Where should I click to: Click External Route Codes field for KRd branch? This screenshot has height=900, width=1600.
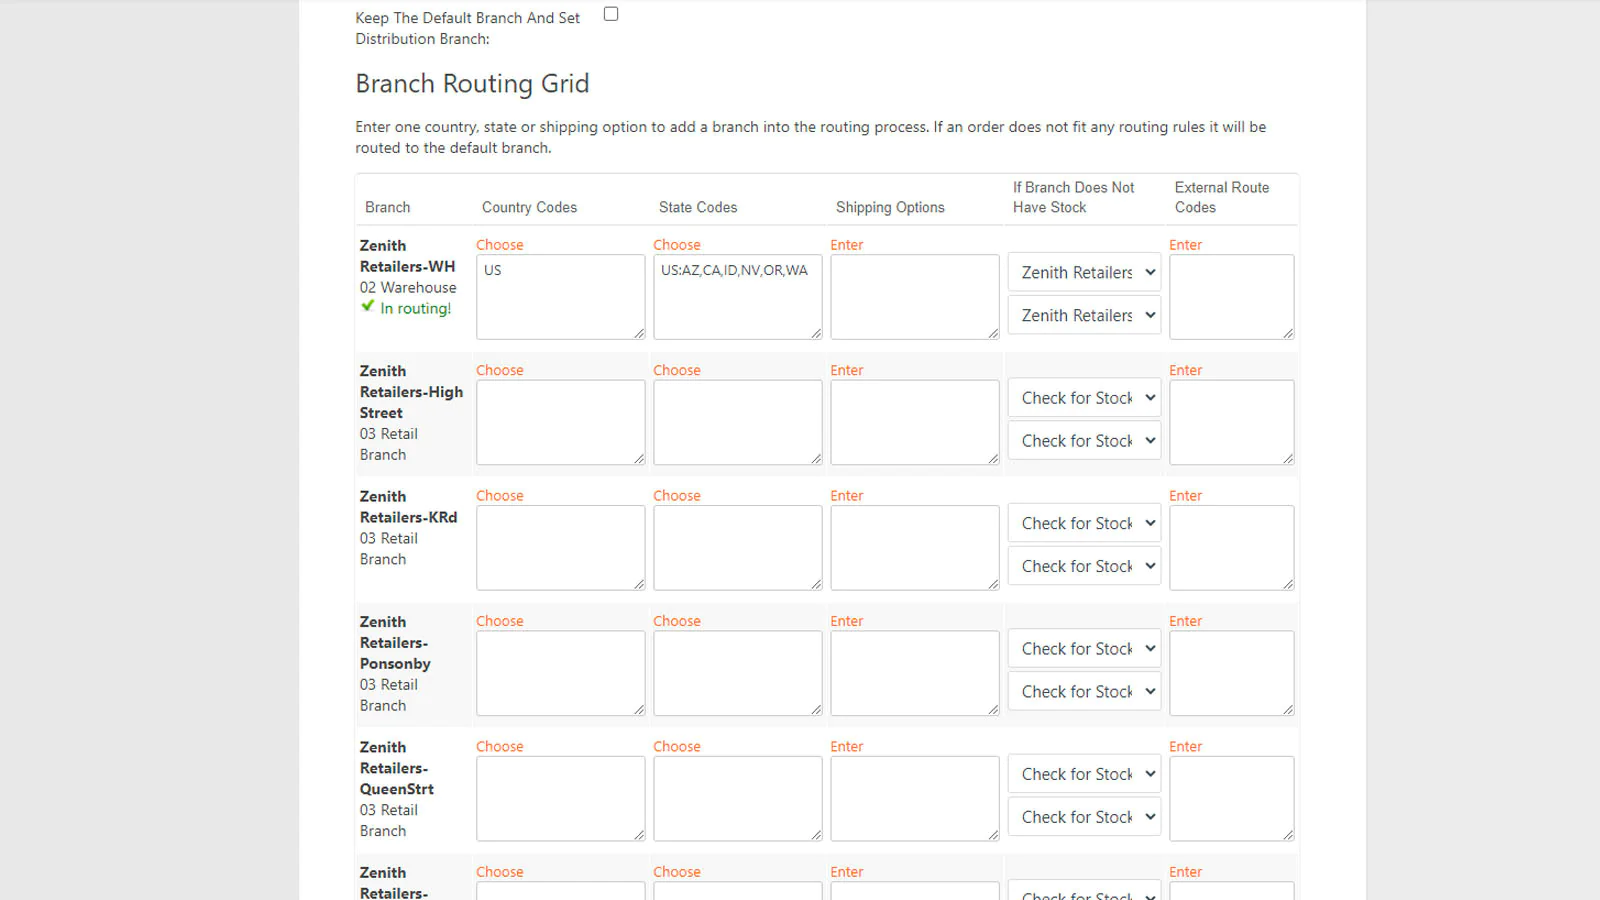click(1231, 547)
